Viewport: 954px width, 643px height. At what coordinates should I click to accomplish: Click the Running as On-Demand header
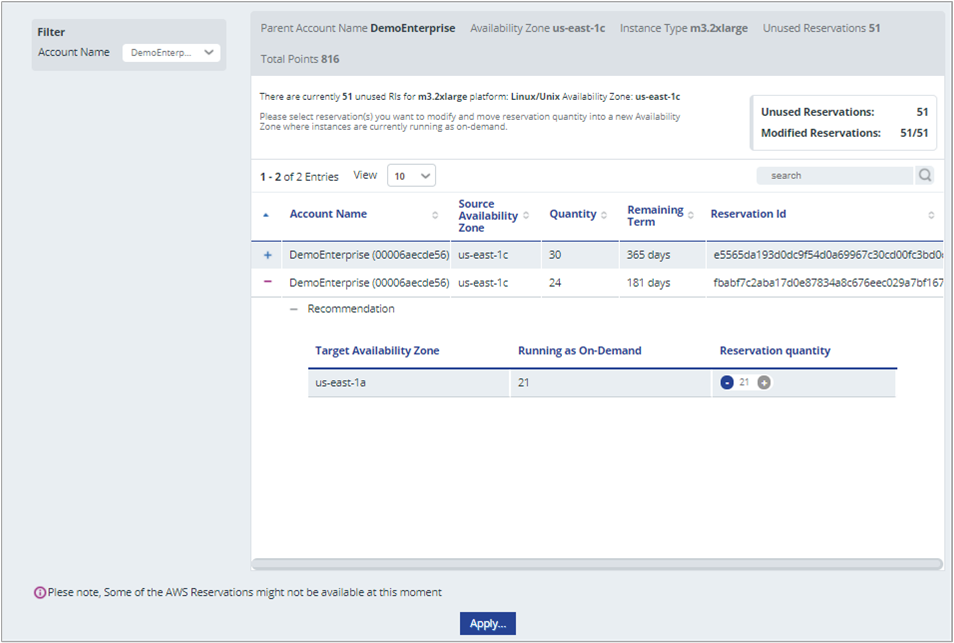[x=579, y=351]
